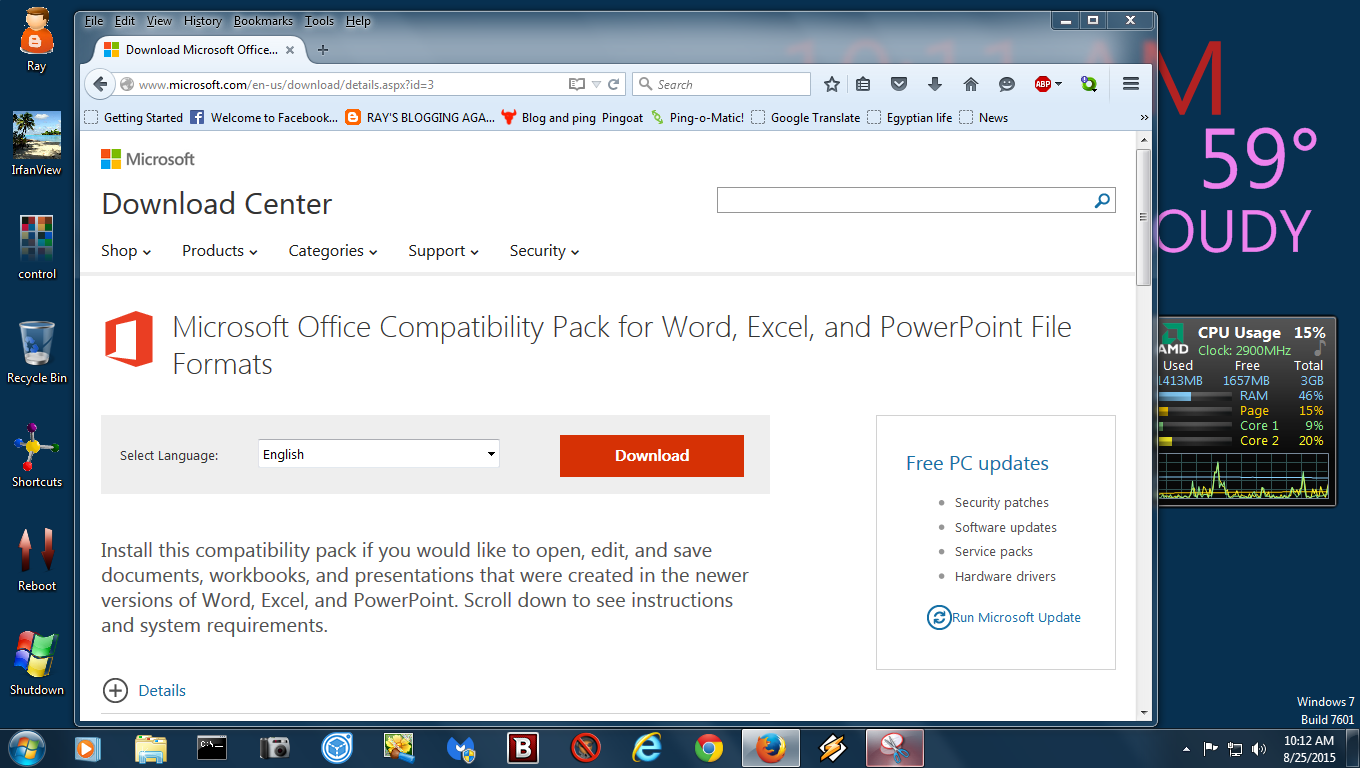The width and height of the screenshot is (1360, 768).
Task: Open the Select Language combo box
Action: coord(378,454)
